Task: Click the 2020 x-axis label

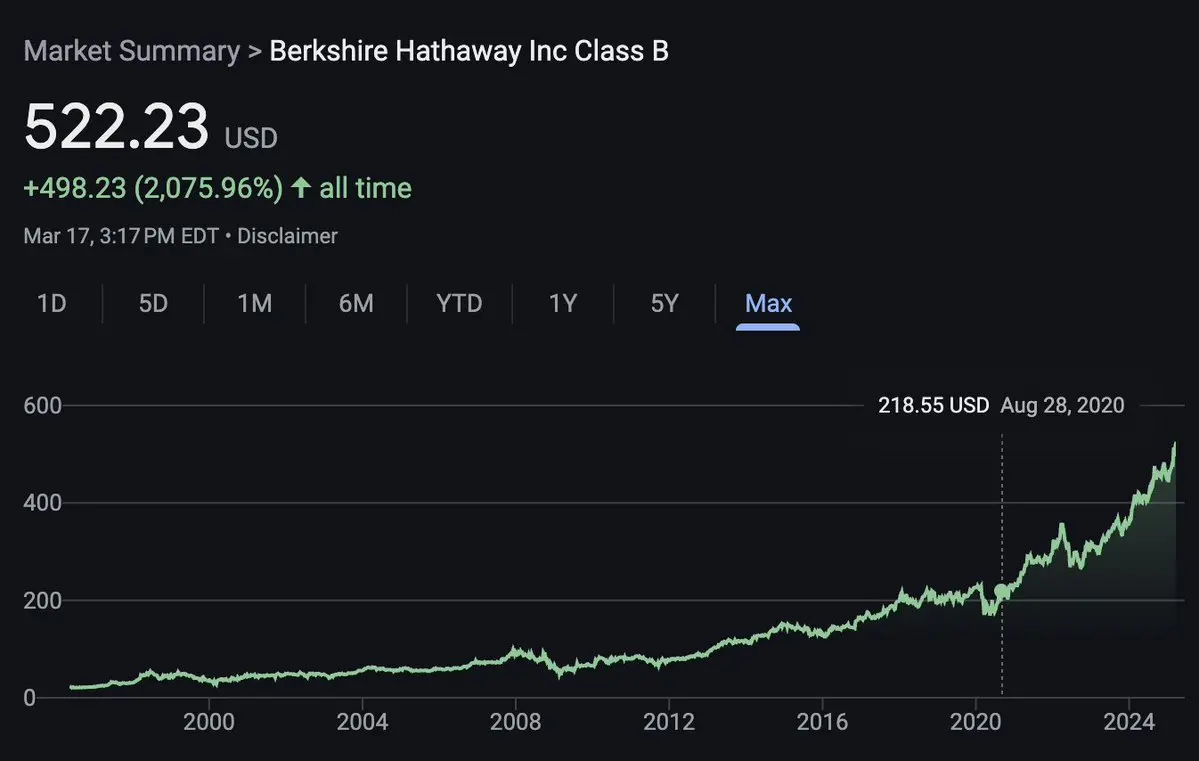Action: pyautogui.click(x=976, y=722)
